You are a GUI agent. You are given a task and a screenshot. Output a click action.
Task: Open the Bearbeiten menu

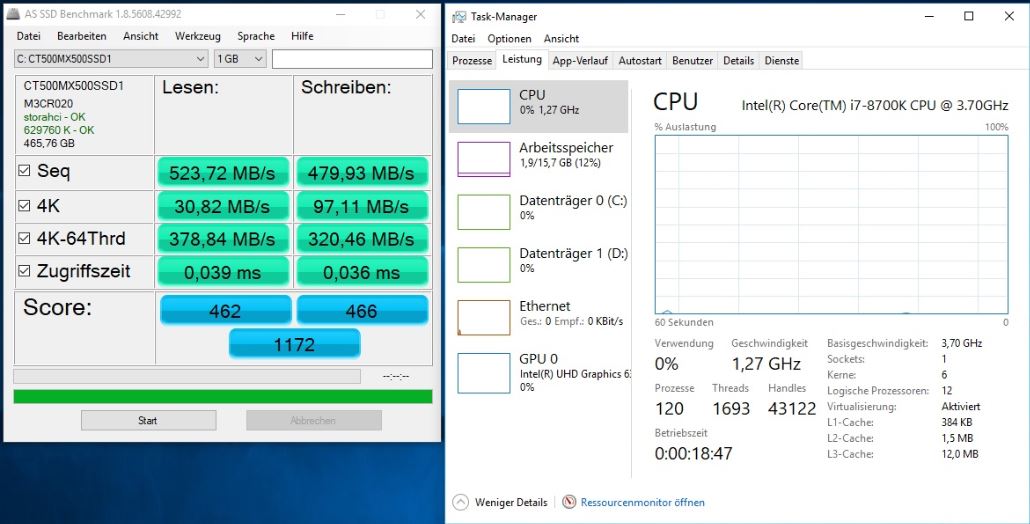tap(81, 36)
